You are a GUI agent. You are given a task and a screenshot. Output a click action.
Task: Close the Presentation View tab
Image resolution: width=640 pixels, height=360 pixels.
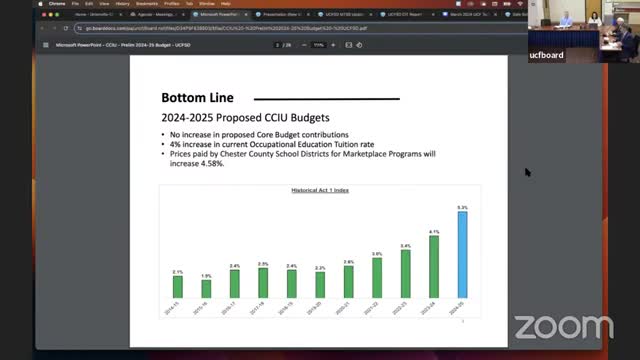coord(308,14)
